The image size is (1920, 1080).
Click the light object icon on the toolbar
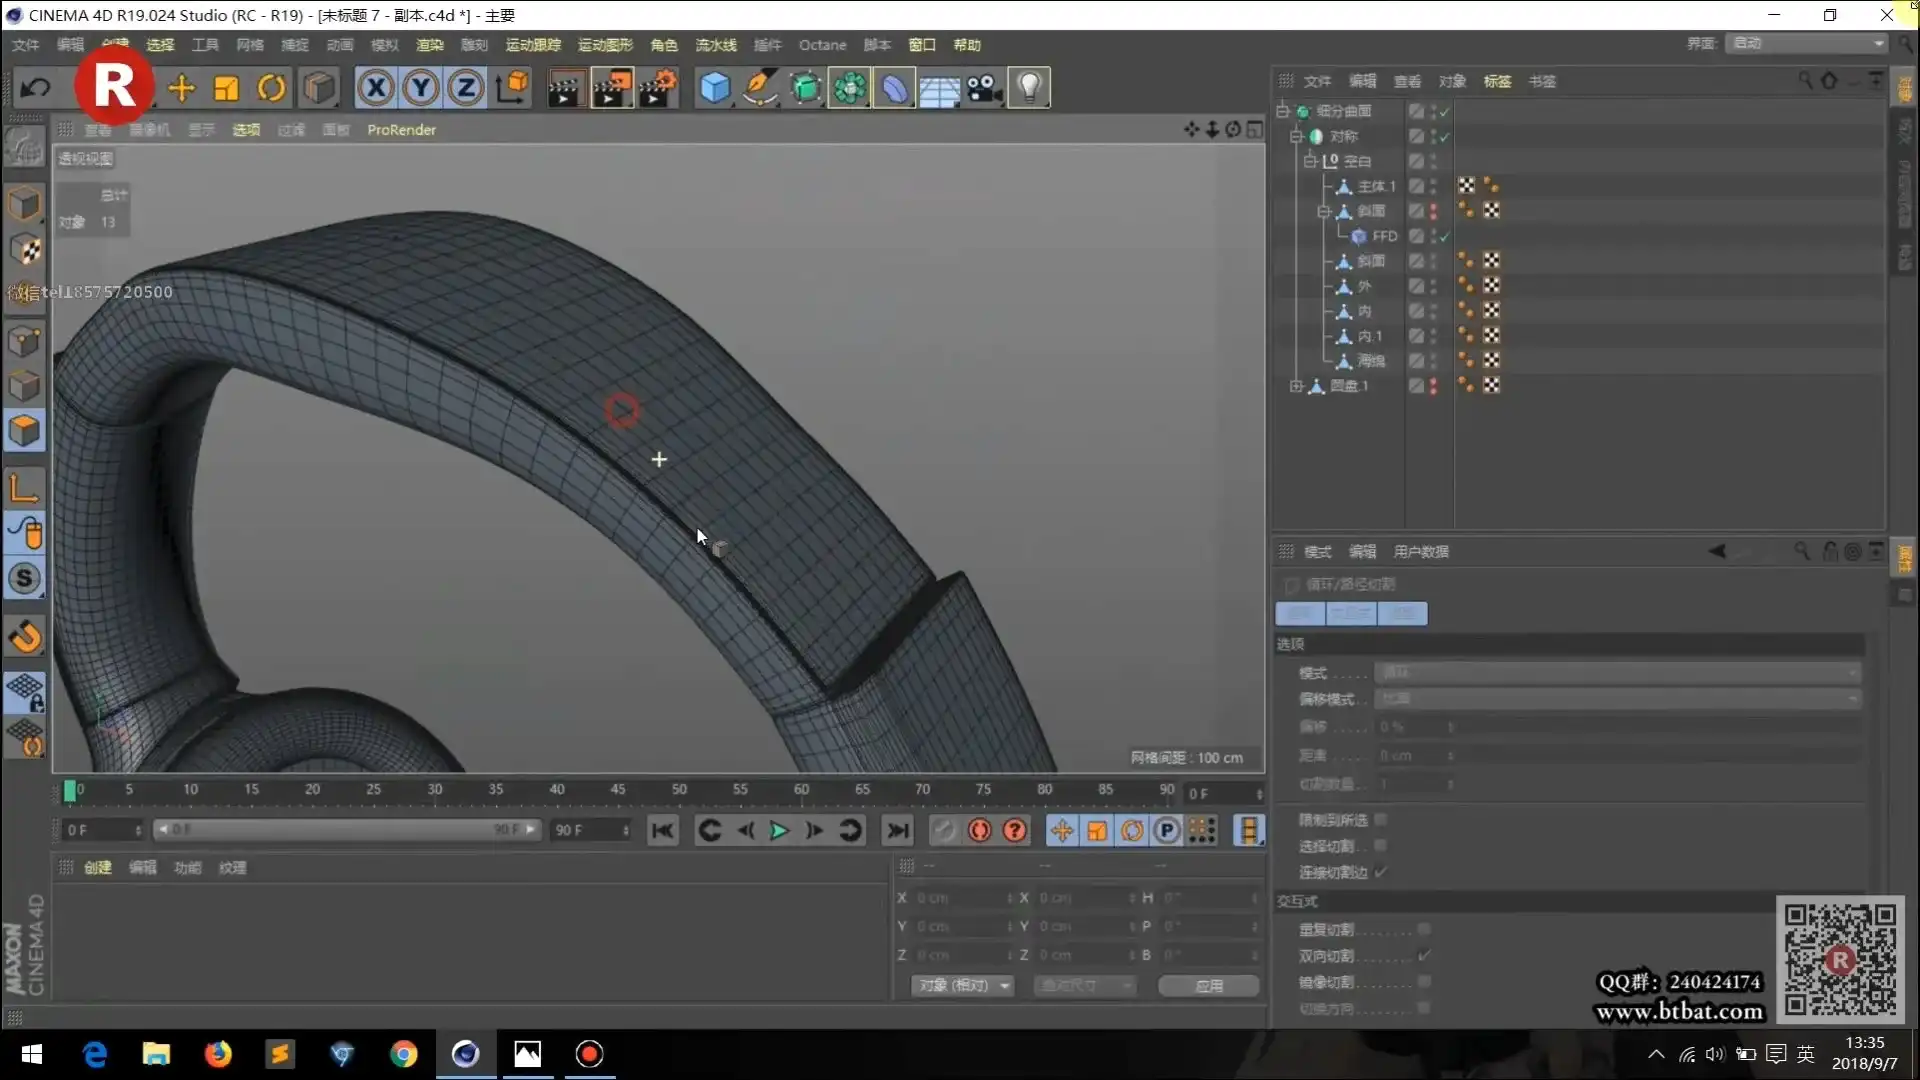tap(1030, 88)
